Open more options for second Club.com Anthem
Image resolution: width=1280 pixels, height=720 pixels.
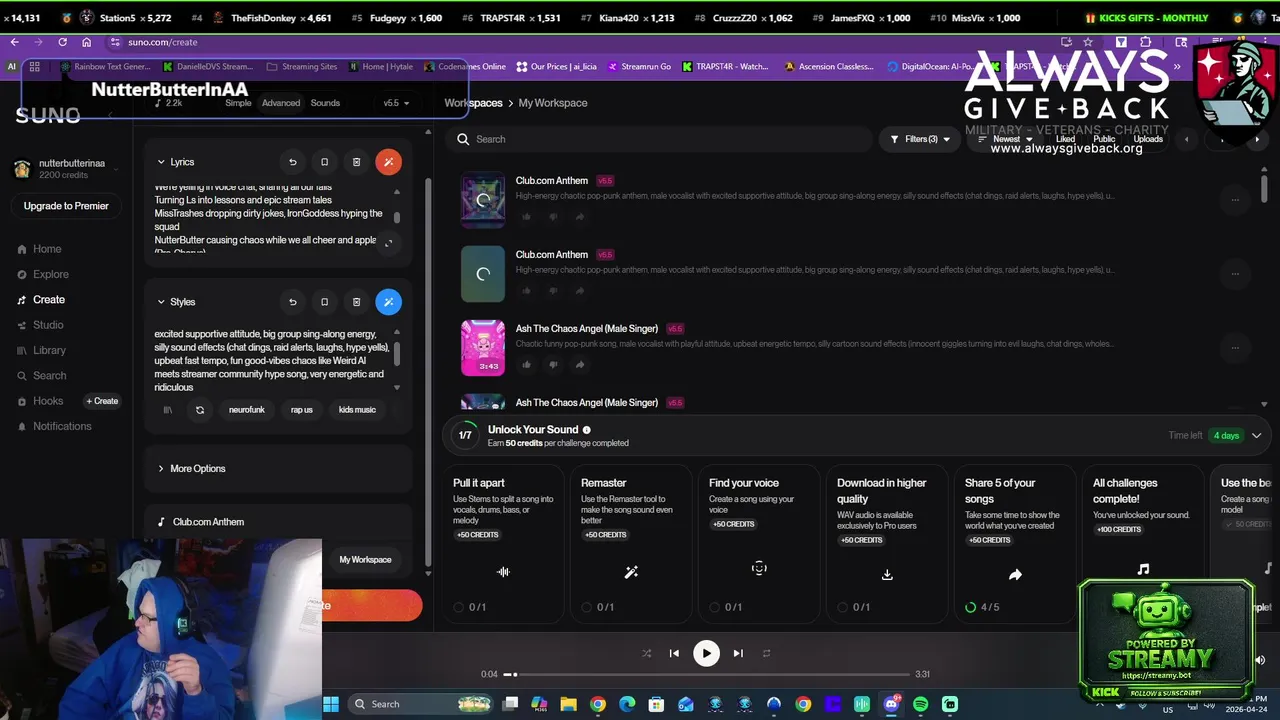coord(1235,274)
